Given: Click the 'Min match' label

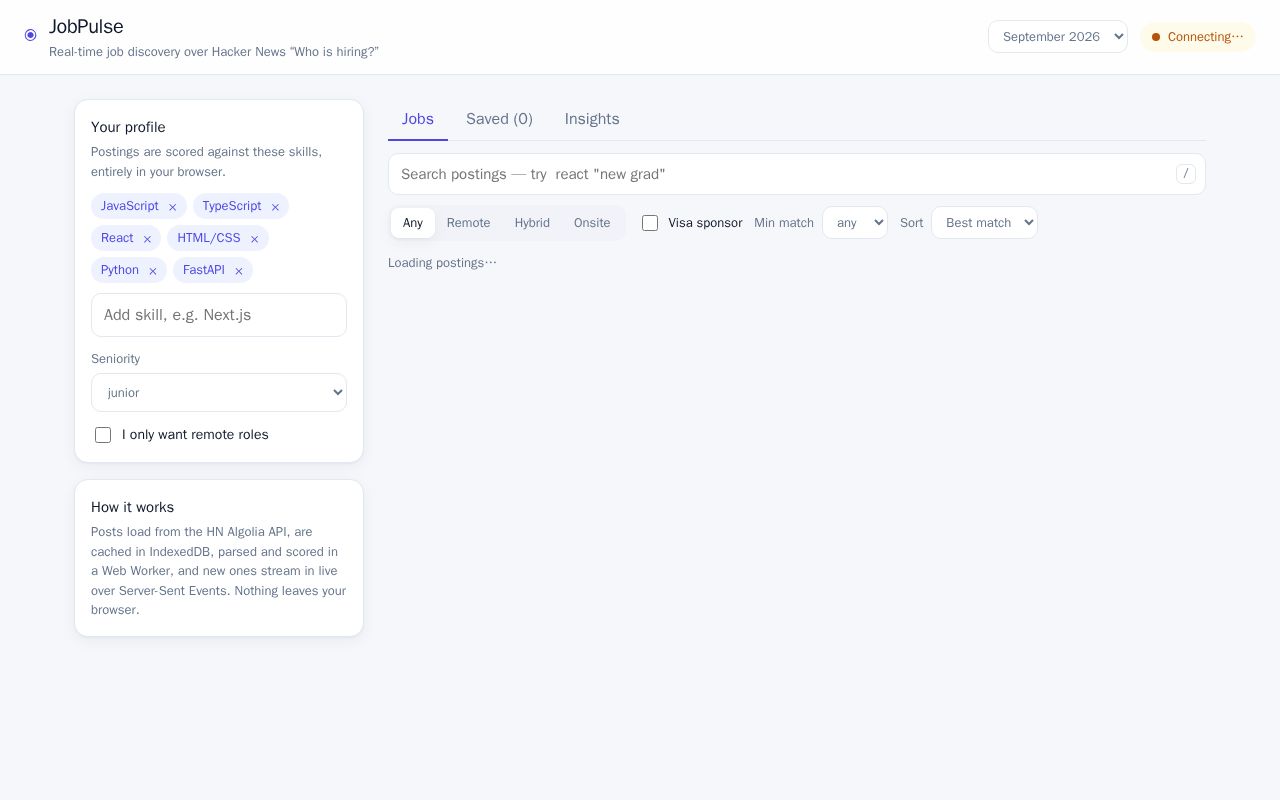Looking at the screenshot, I should 784,223.
